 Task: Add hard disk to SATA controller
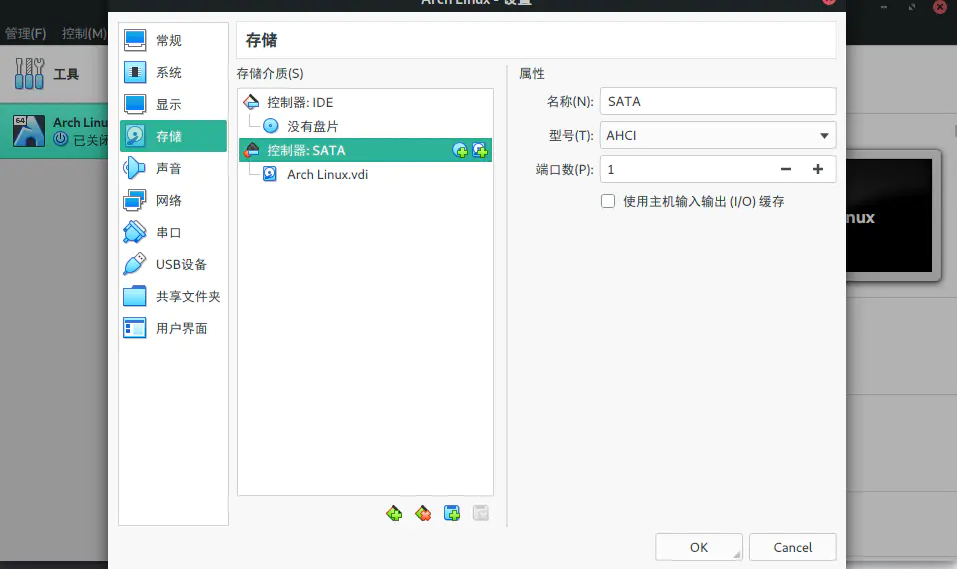pyautogui.click(x=480, y=150)
